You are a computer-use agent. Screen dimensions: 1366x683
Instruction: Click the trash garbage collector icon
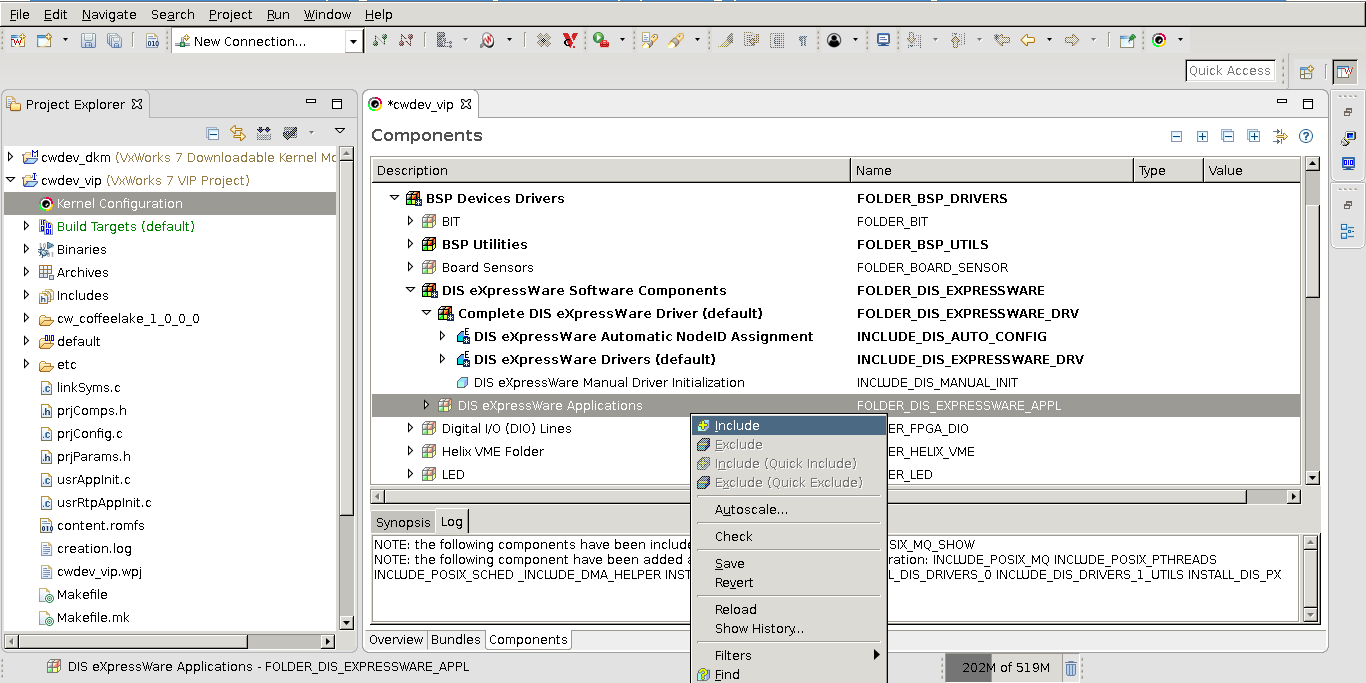click(x=1071, y=668)
